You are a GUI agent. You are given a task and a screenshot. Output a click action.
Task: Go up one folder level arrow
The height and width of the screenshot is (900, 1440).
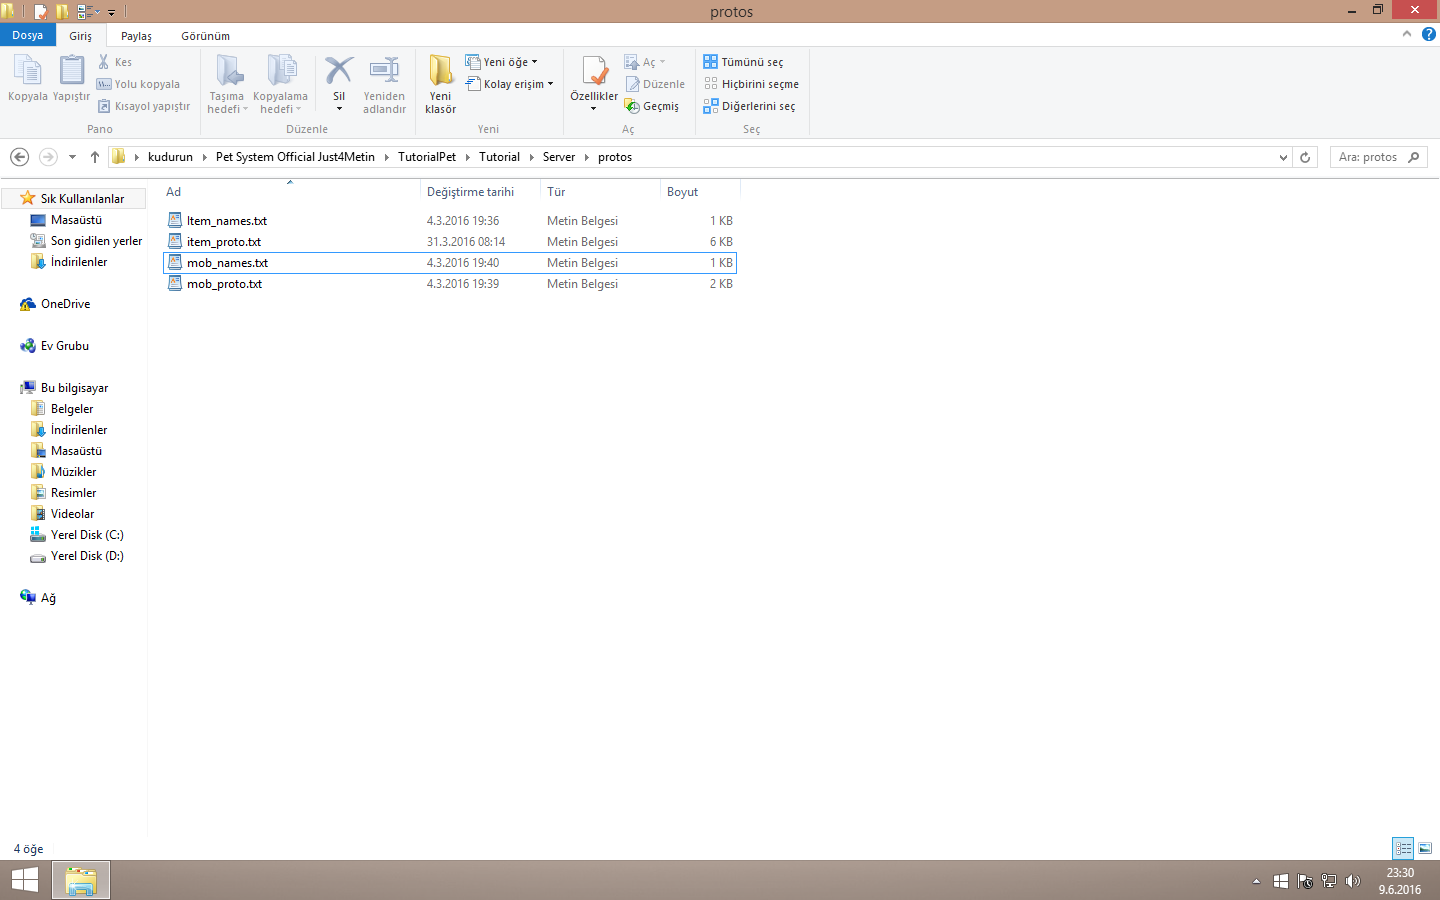pyautogui.click(x=95, y=157)
